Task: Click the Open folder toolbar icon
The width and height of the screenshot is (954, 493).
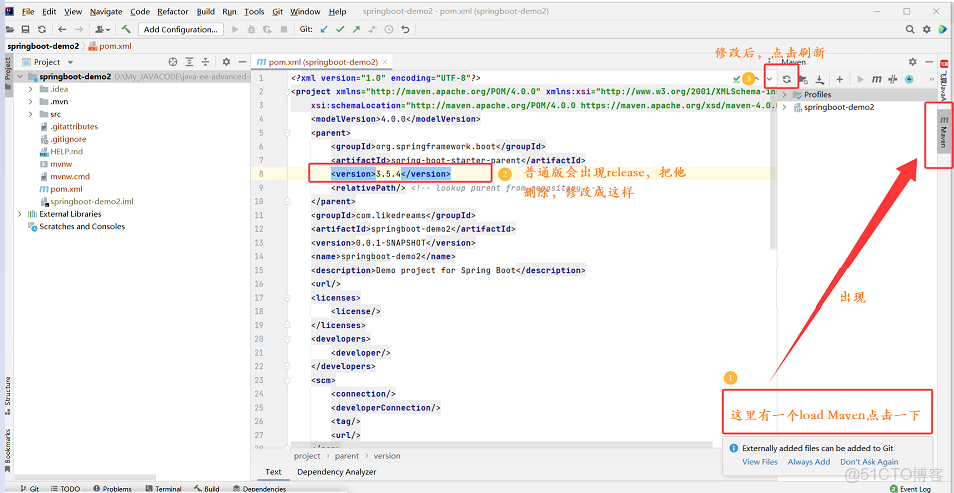Action: (10, 29)
